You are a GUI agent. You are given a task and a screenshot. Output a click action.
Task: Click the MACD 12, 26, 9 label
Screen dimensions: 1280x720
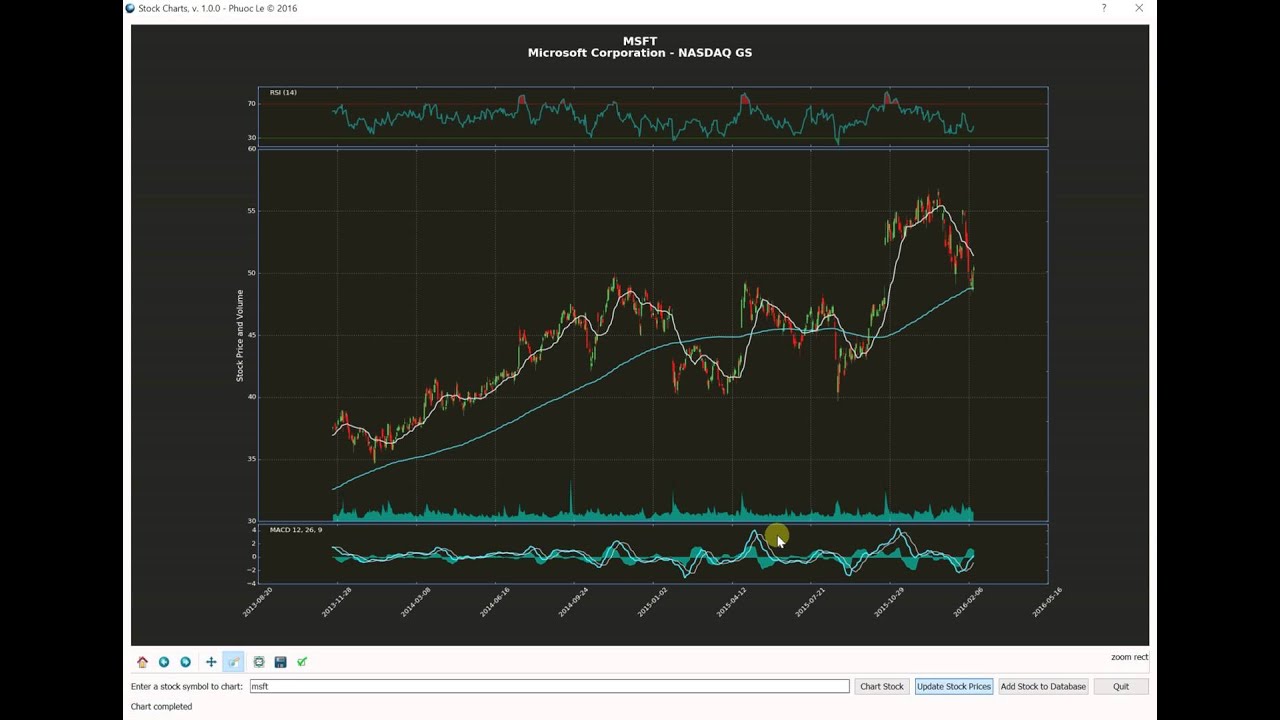296,529
